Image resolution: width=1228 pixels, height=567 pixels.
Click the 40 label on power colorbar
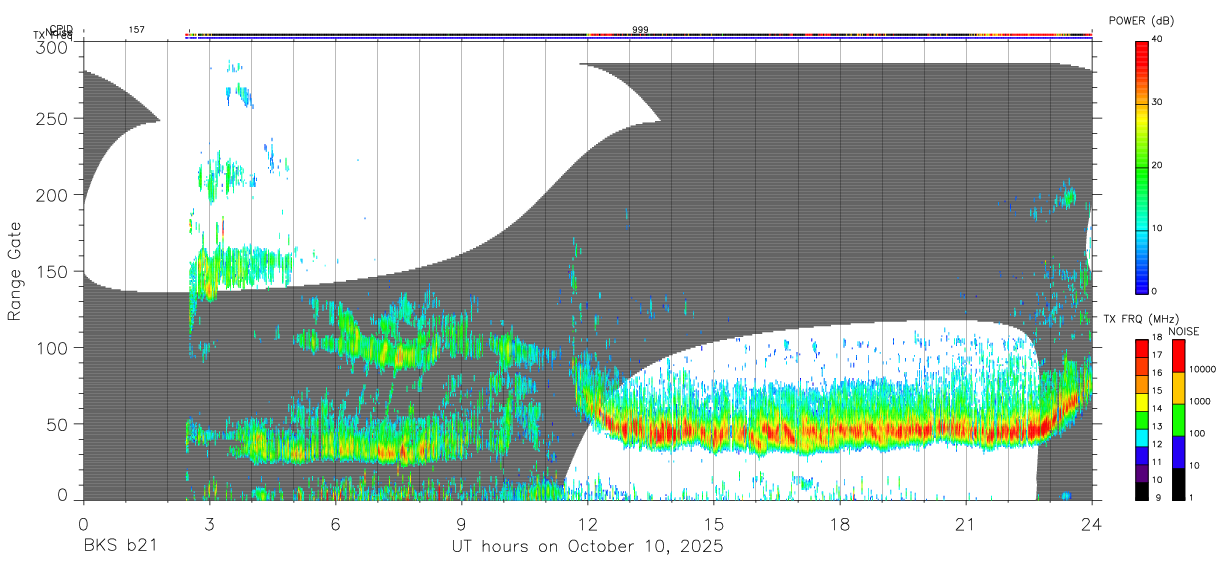[x=1157, y=39]
